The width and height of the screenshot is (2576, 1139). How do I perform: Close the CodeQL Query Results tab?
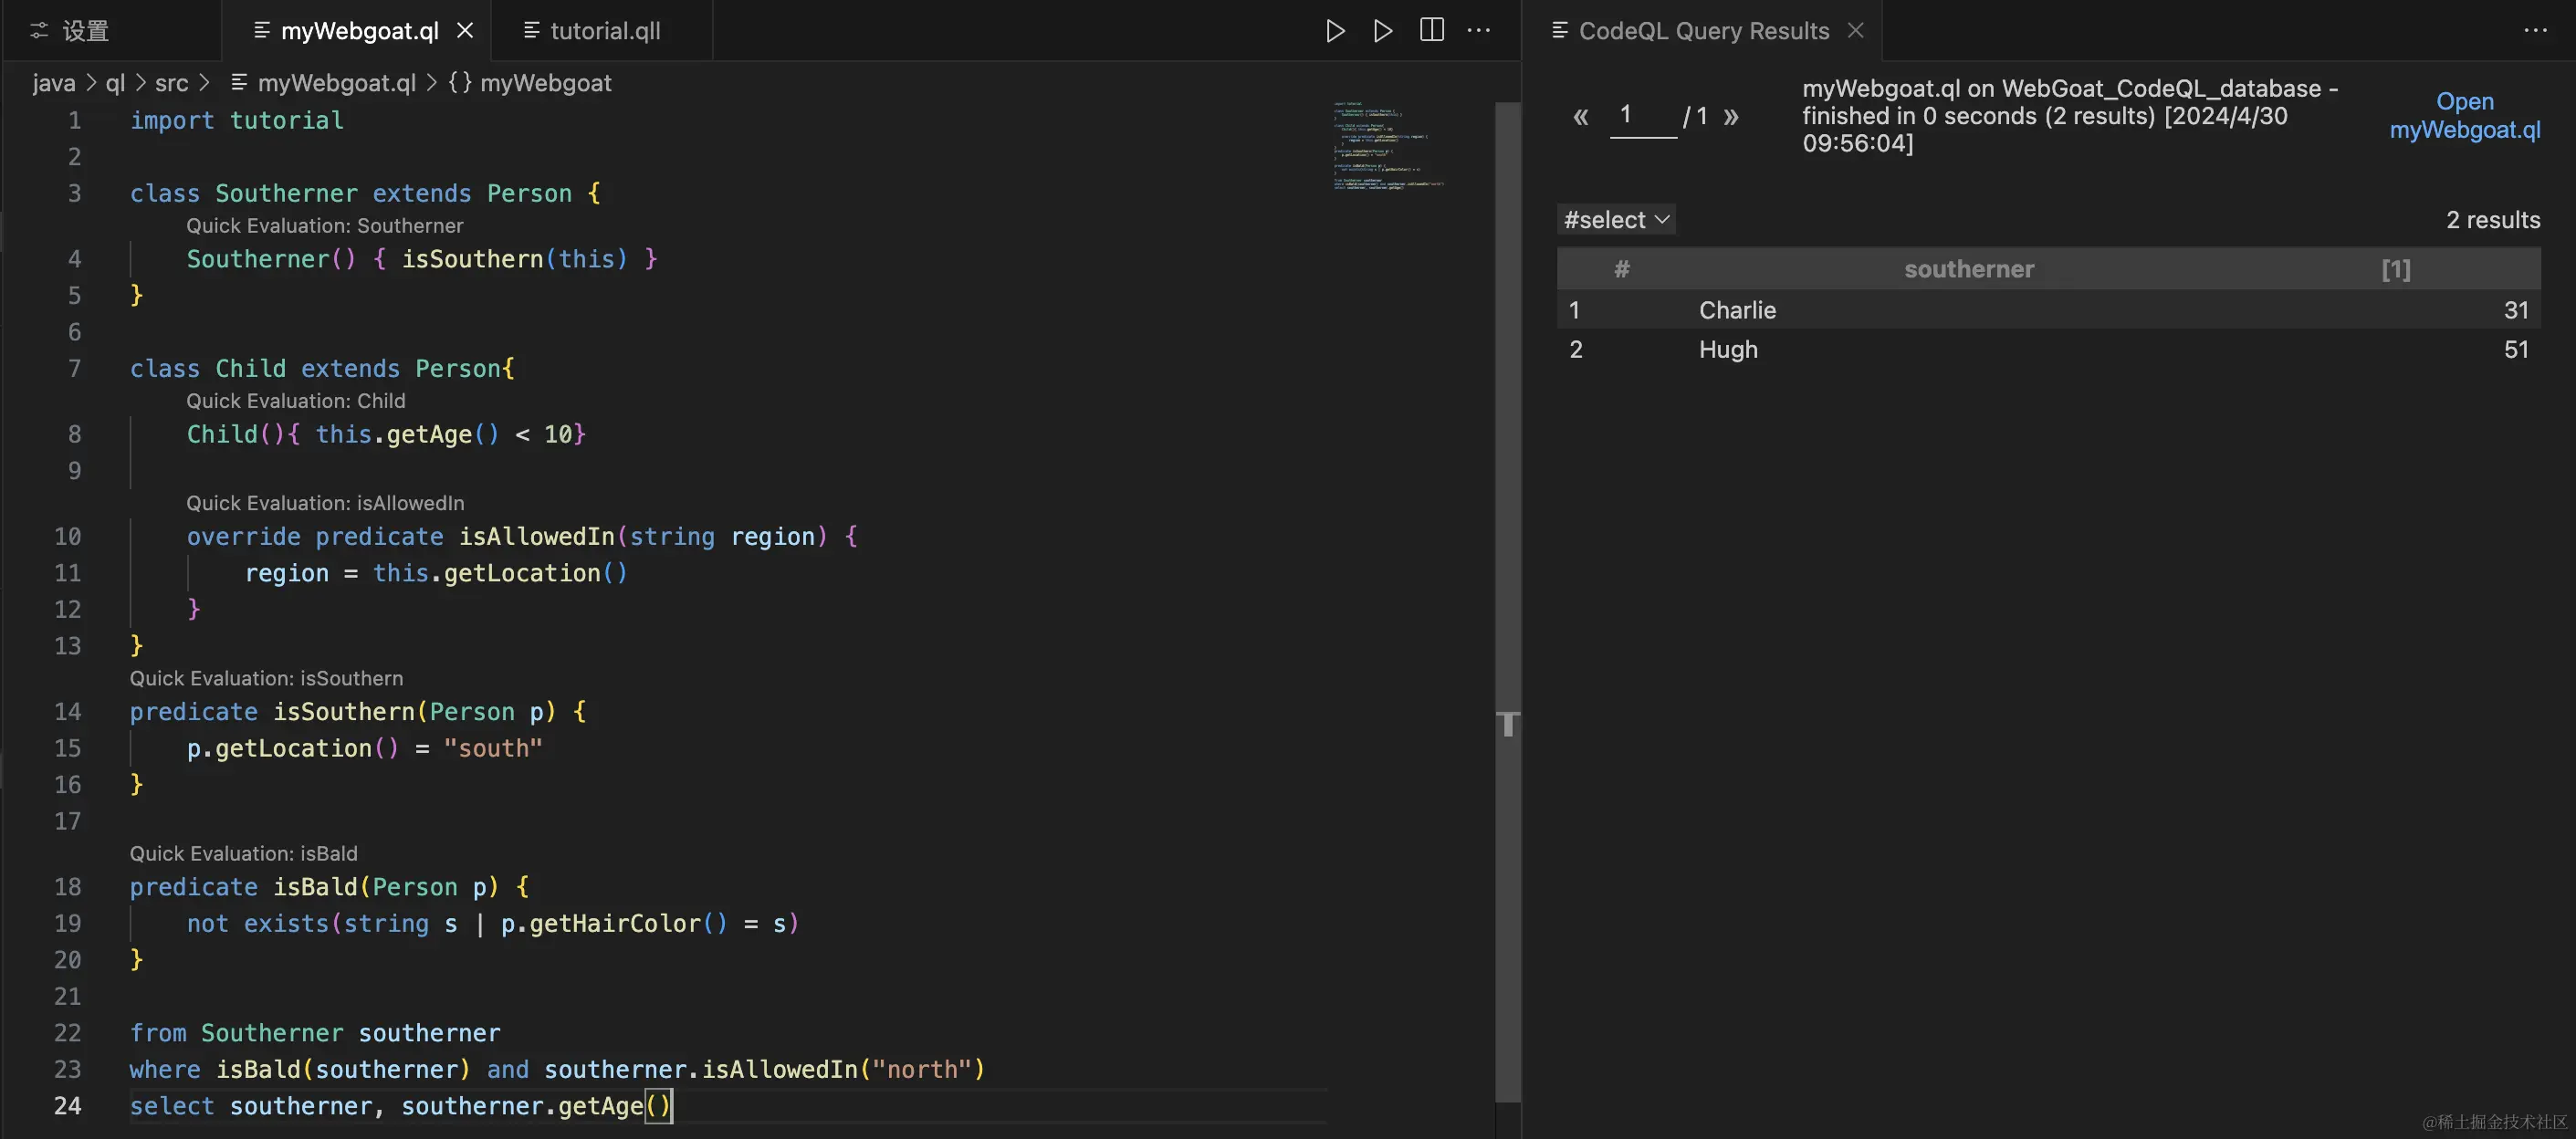click(1856, 31)
